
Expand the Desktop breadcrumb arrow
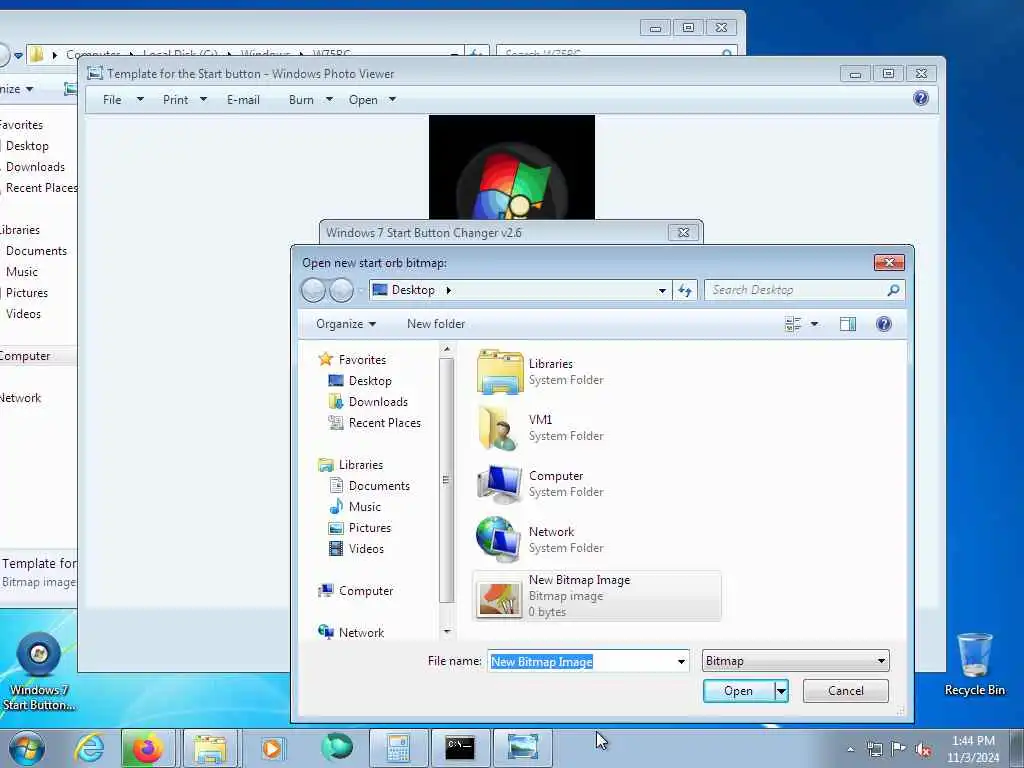click(449, 290)
